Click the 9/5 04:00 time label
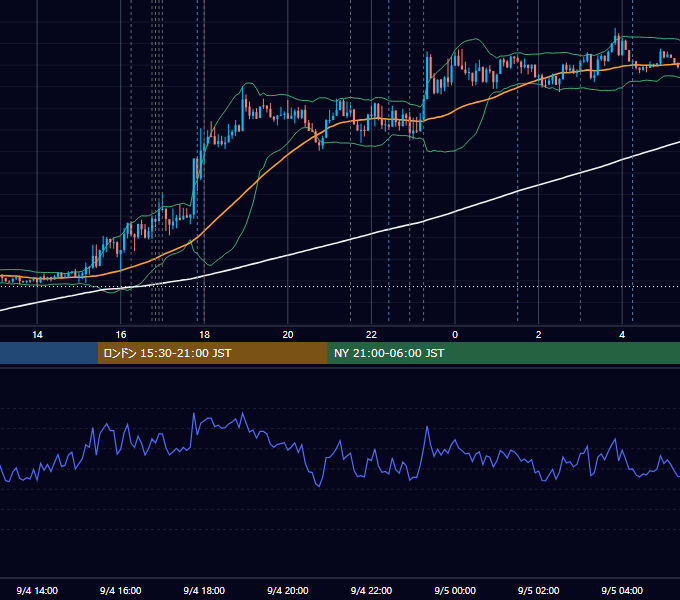 point(622,590)
